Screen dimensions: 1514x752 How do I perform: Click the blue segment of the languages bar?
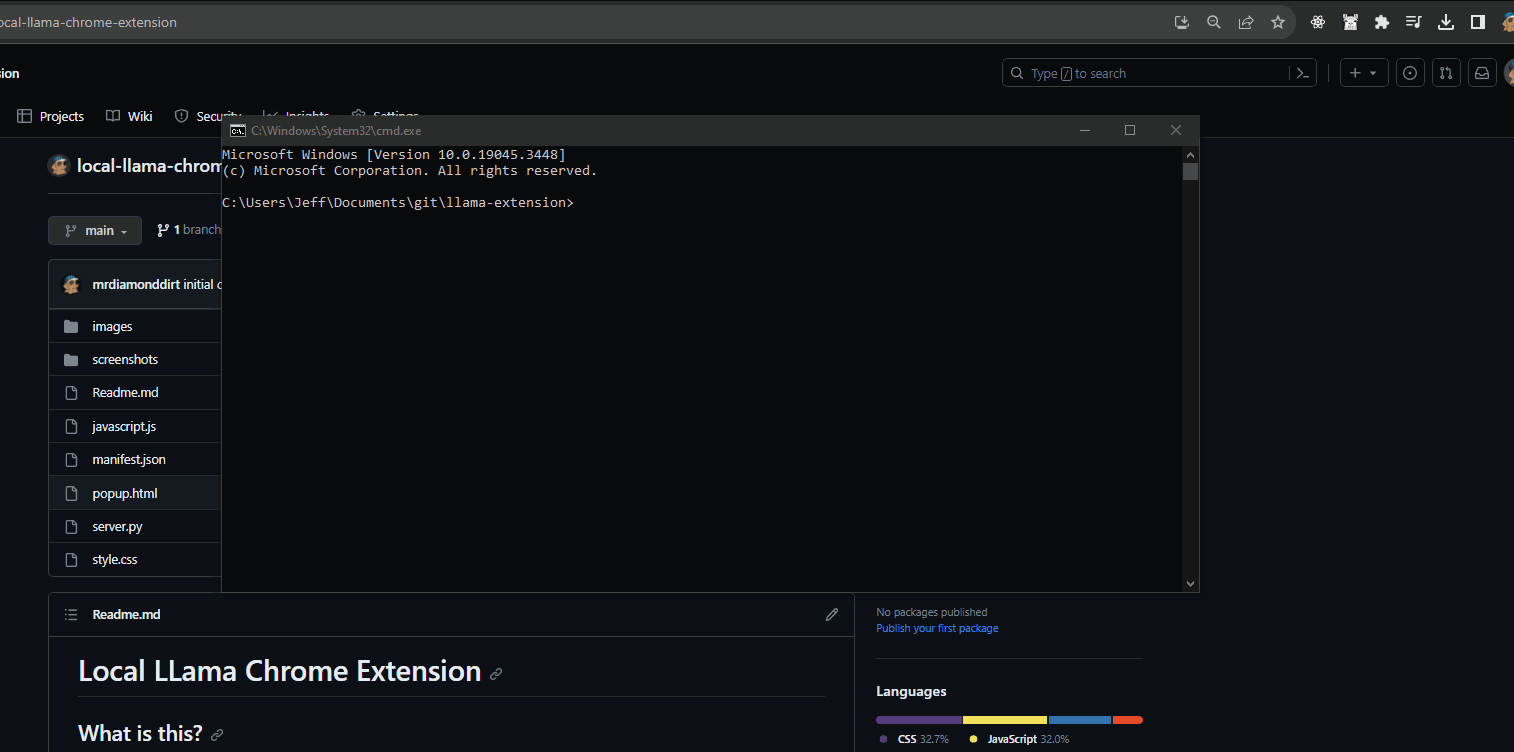[x=1080, y=720]
